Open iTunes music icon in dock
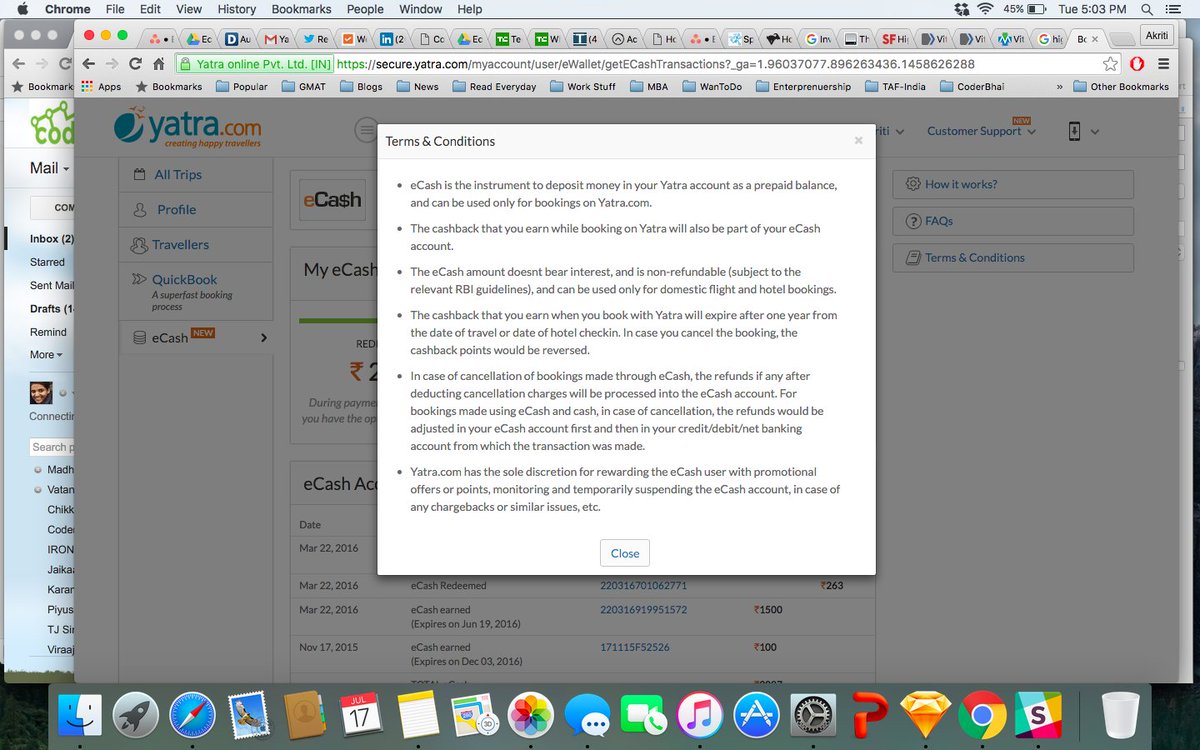The width and height of the screenshot is (1200, 750). pyautogui.click(x=700, y=714)
